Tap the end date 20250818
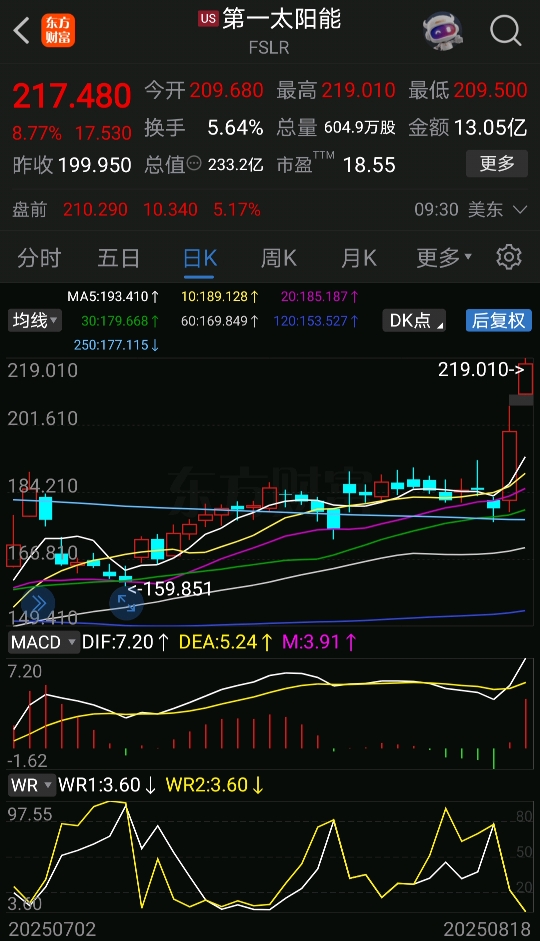This screenshot has height=941, width=540. tap(487, 930)
